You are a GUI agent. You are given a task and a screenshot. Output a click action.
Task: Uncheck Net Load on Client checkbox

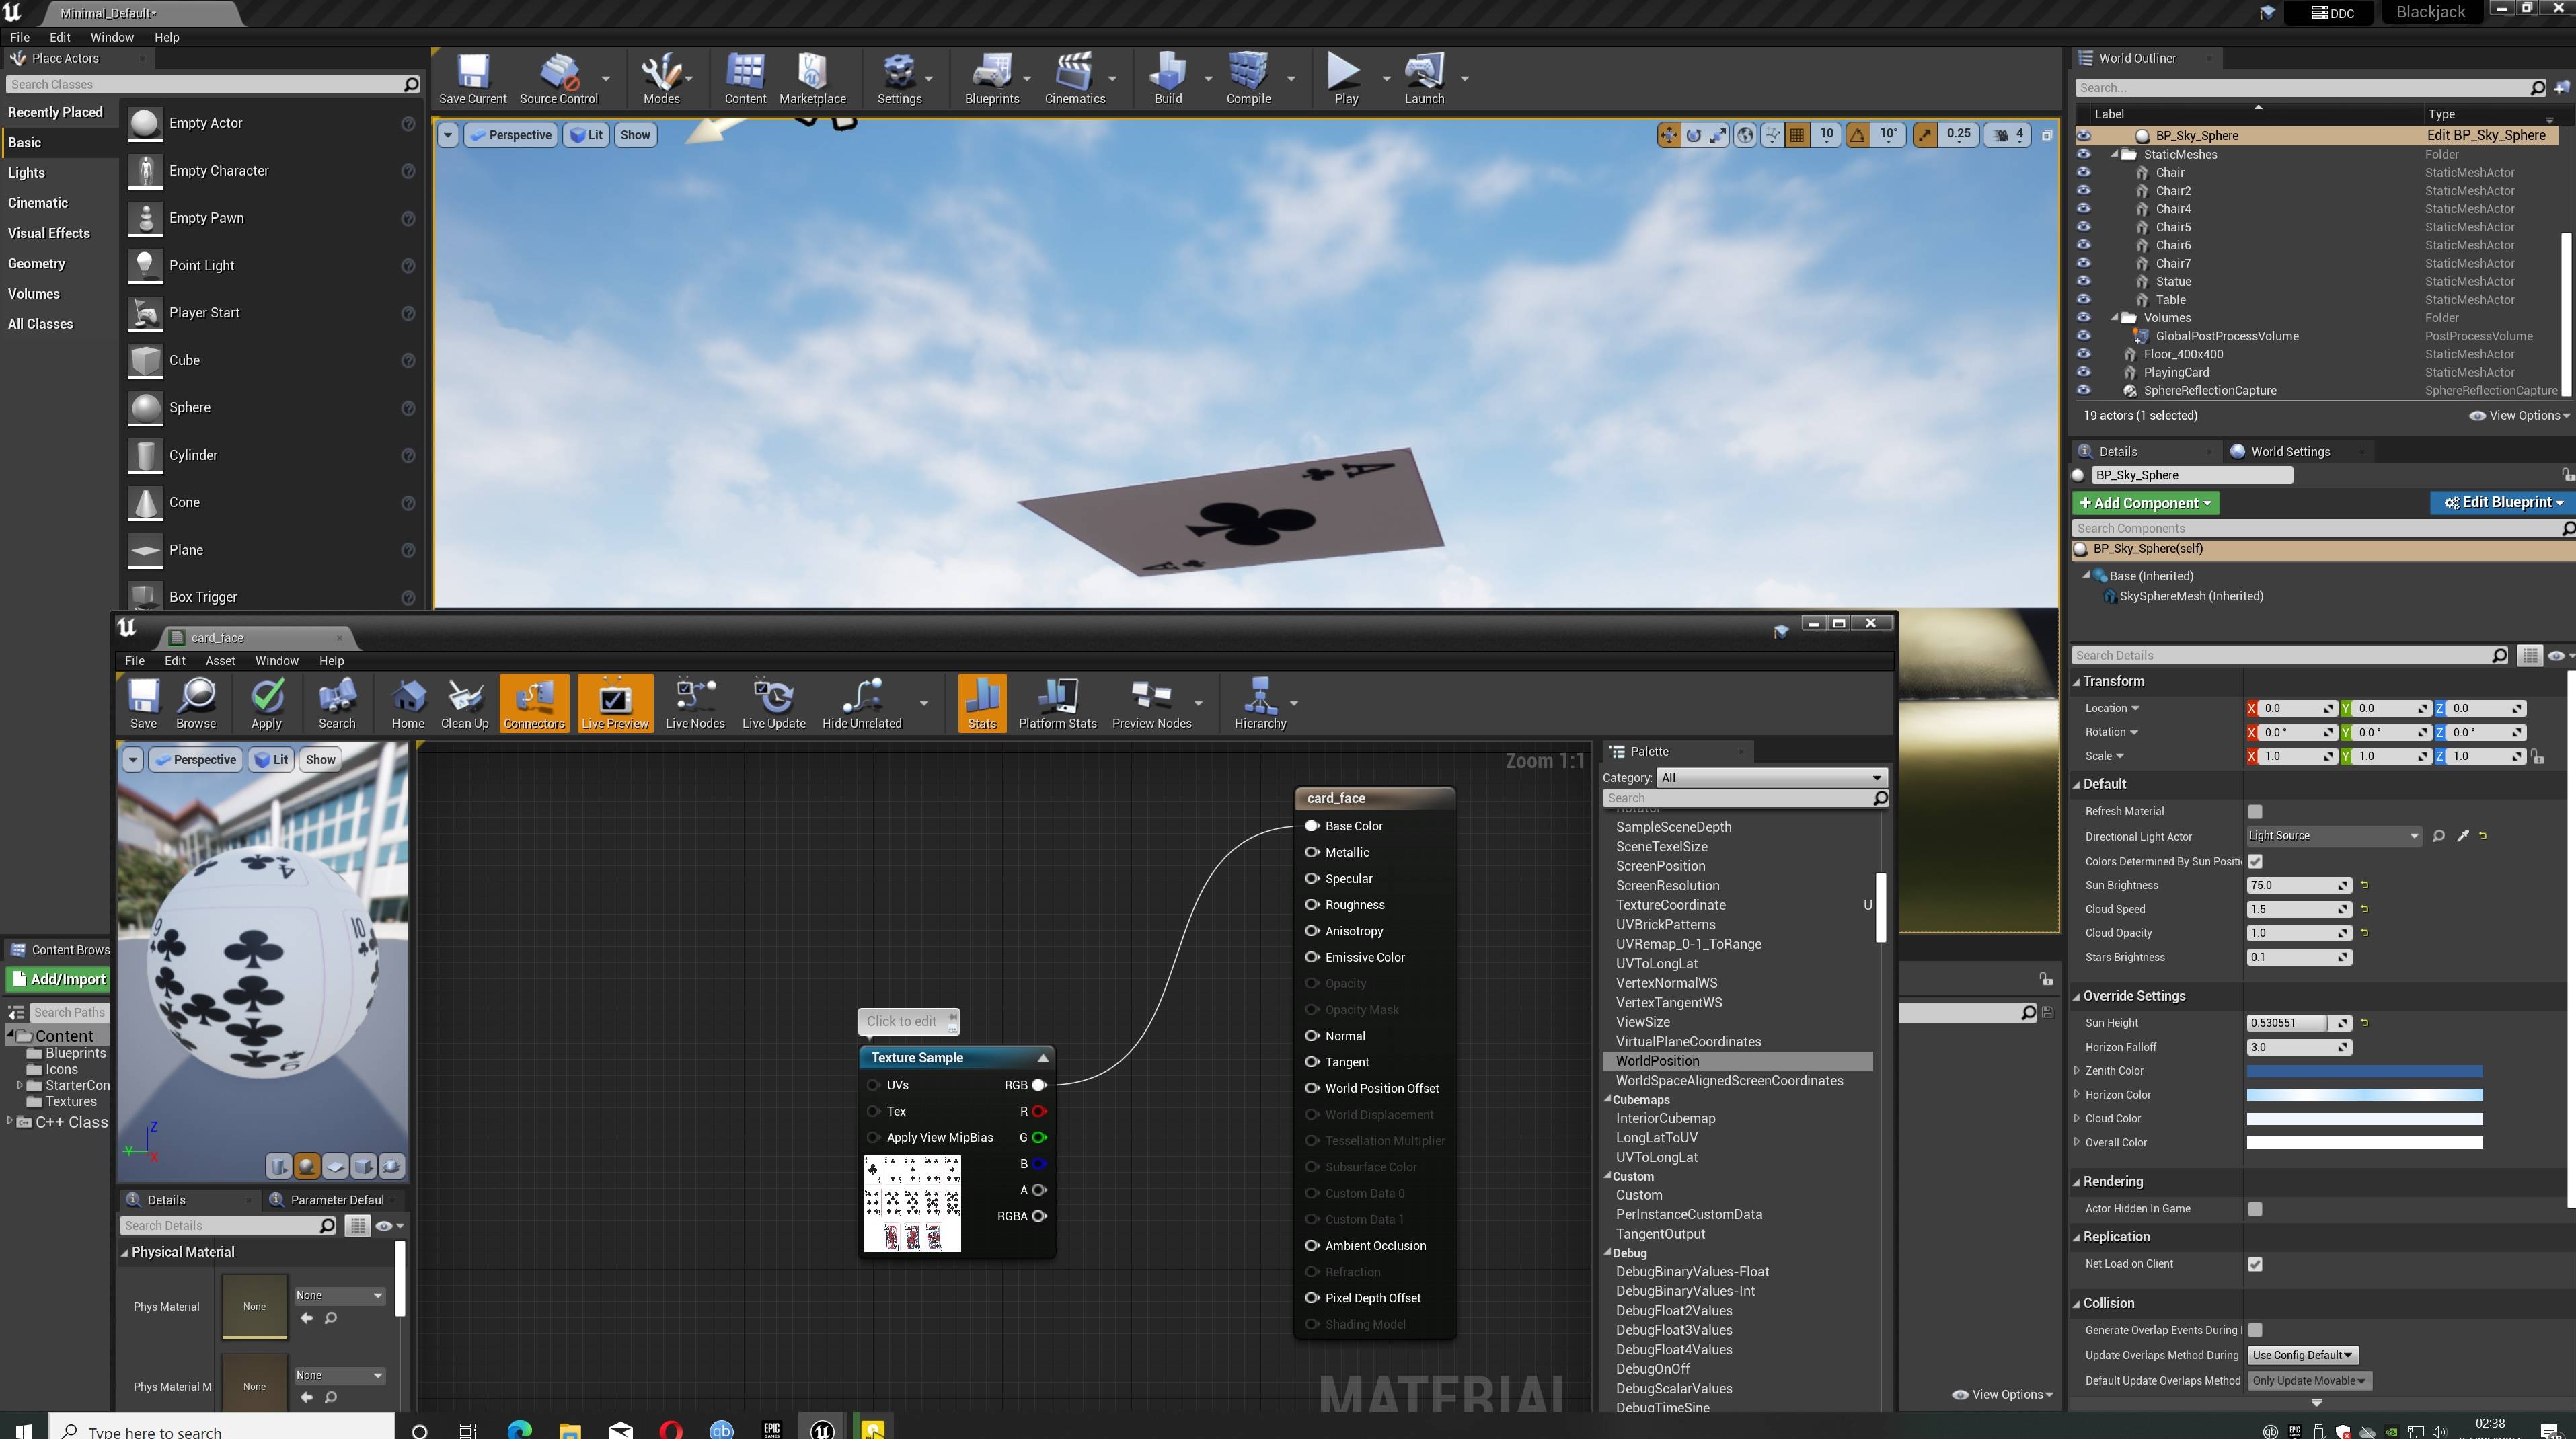(x=2254, y=1264)
